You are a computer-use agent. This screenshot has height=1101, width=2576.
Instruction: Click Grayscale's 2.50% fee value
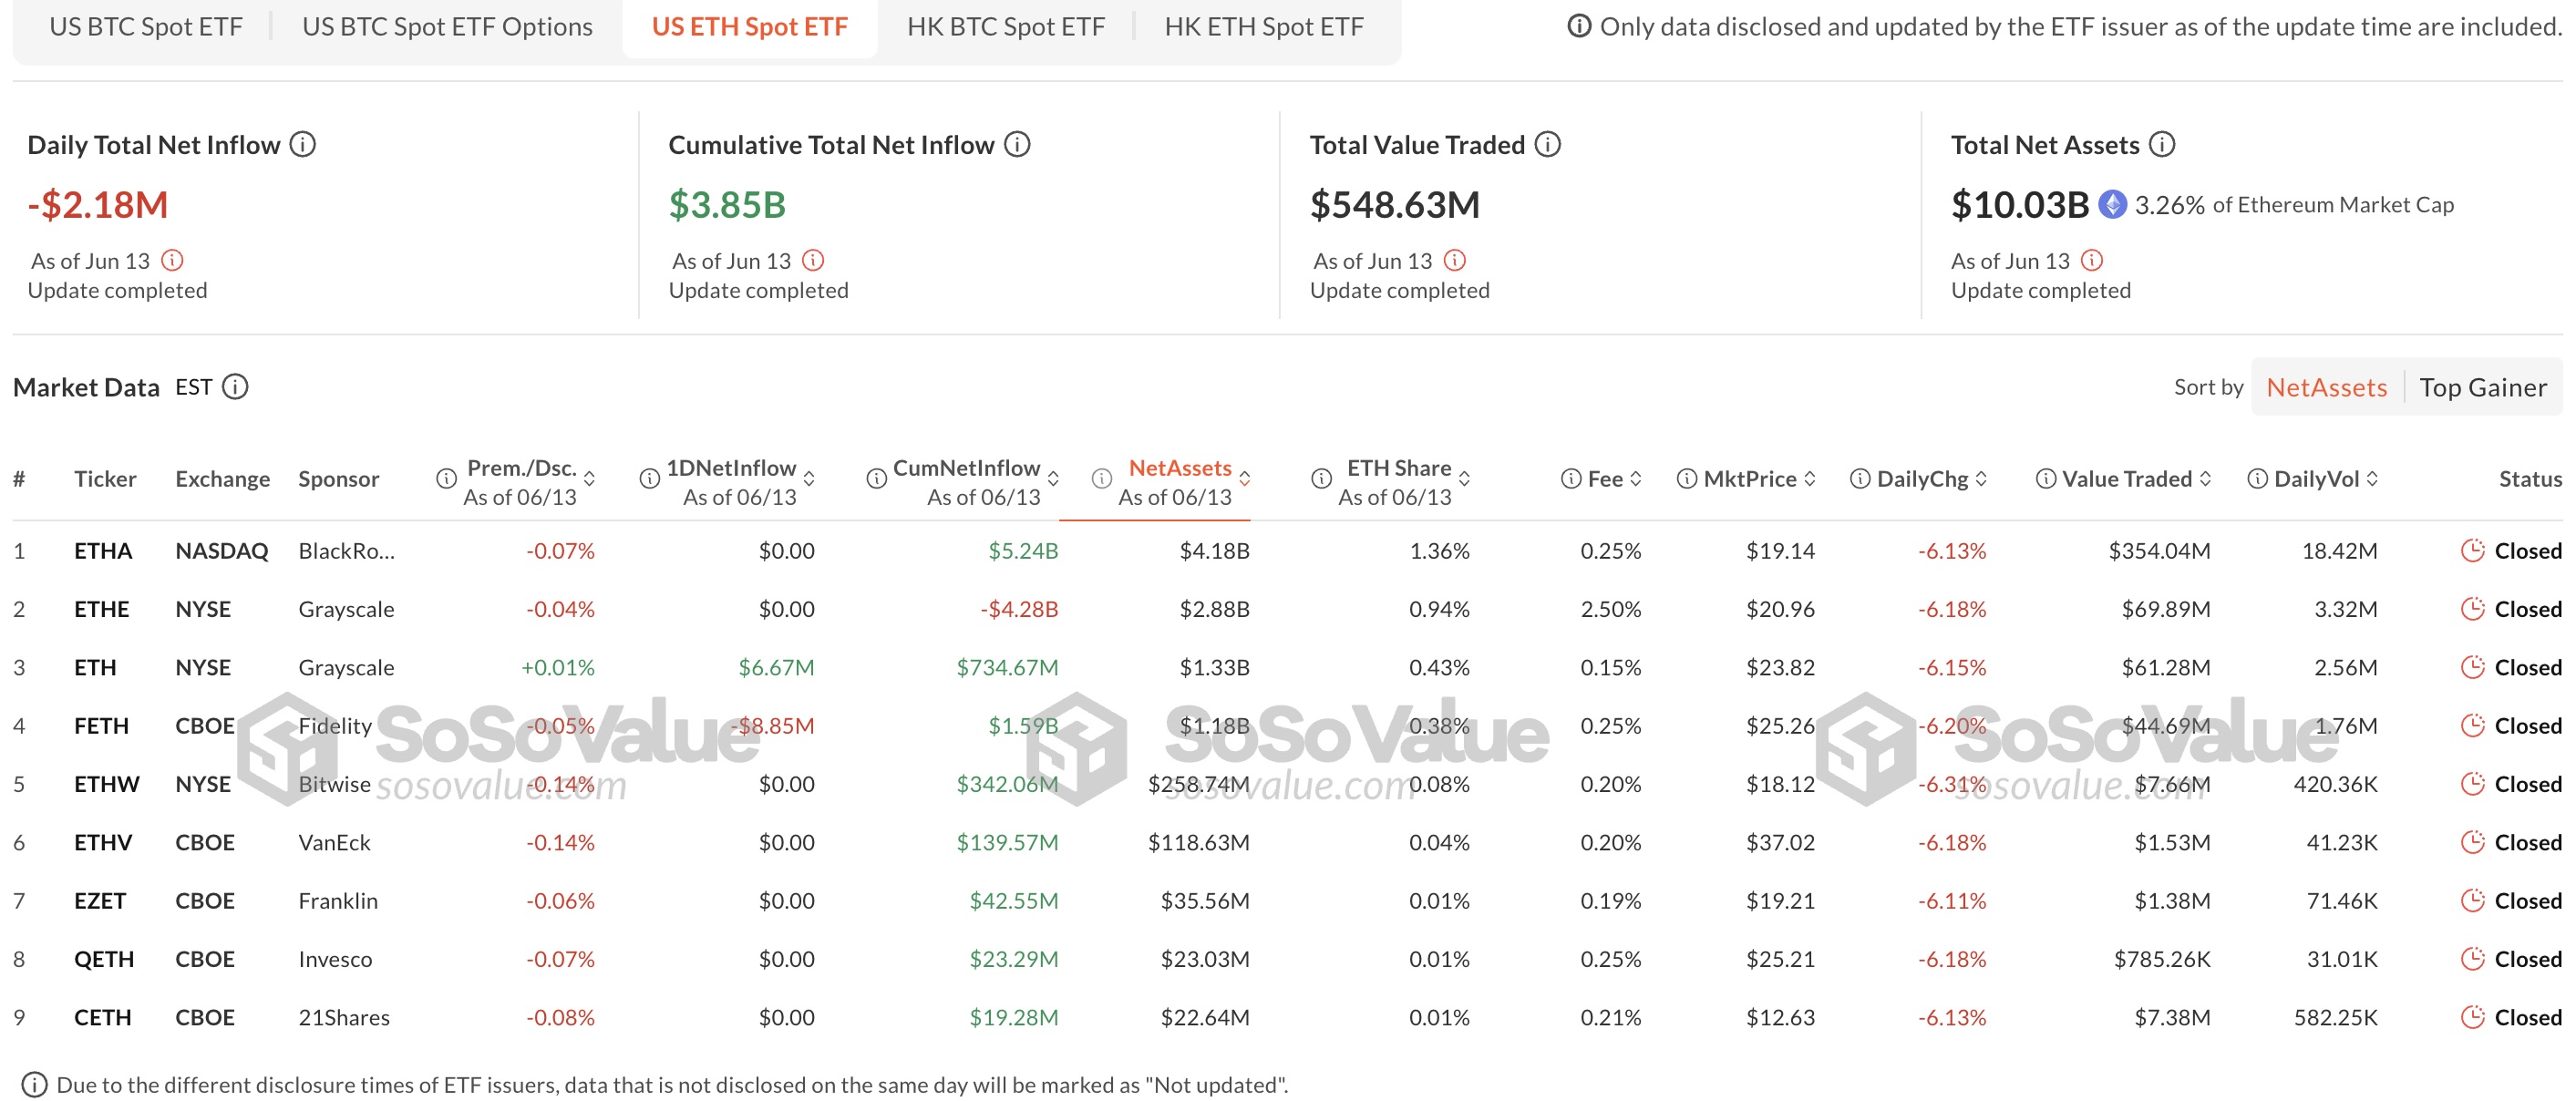tap(1610, 609)
